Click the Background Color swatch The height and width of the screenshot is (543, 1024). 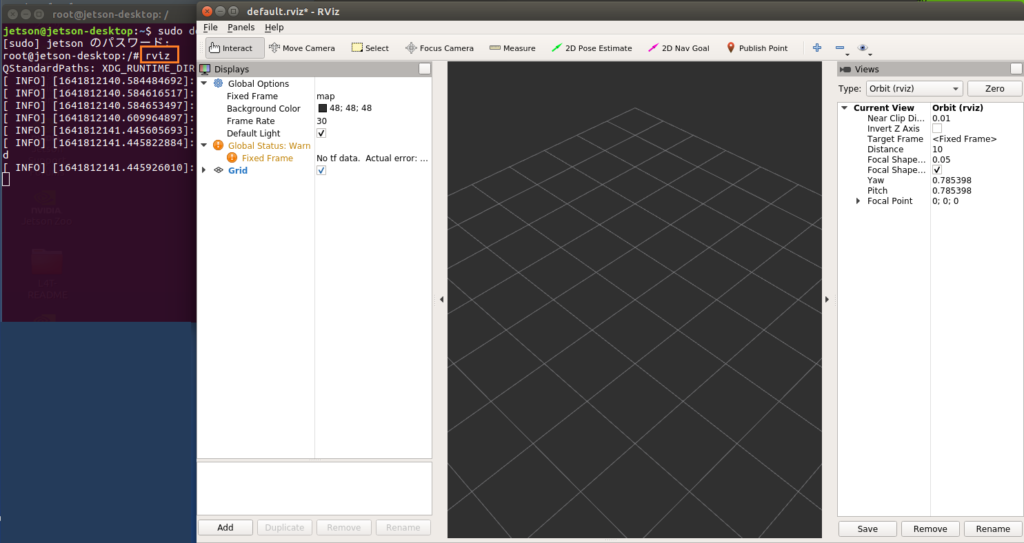tap(322, 108)
